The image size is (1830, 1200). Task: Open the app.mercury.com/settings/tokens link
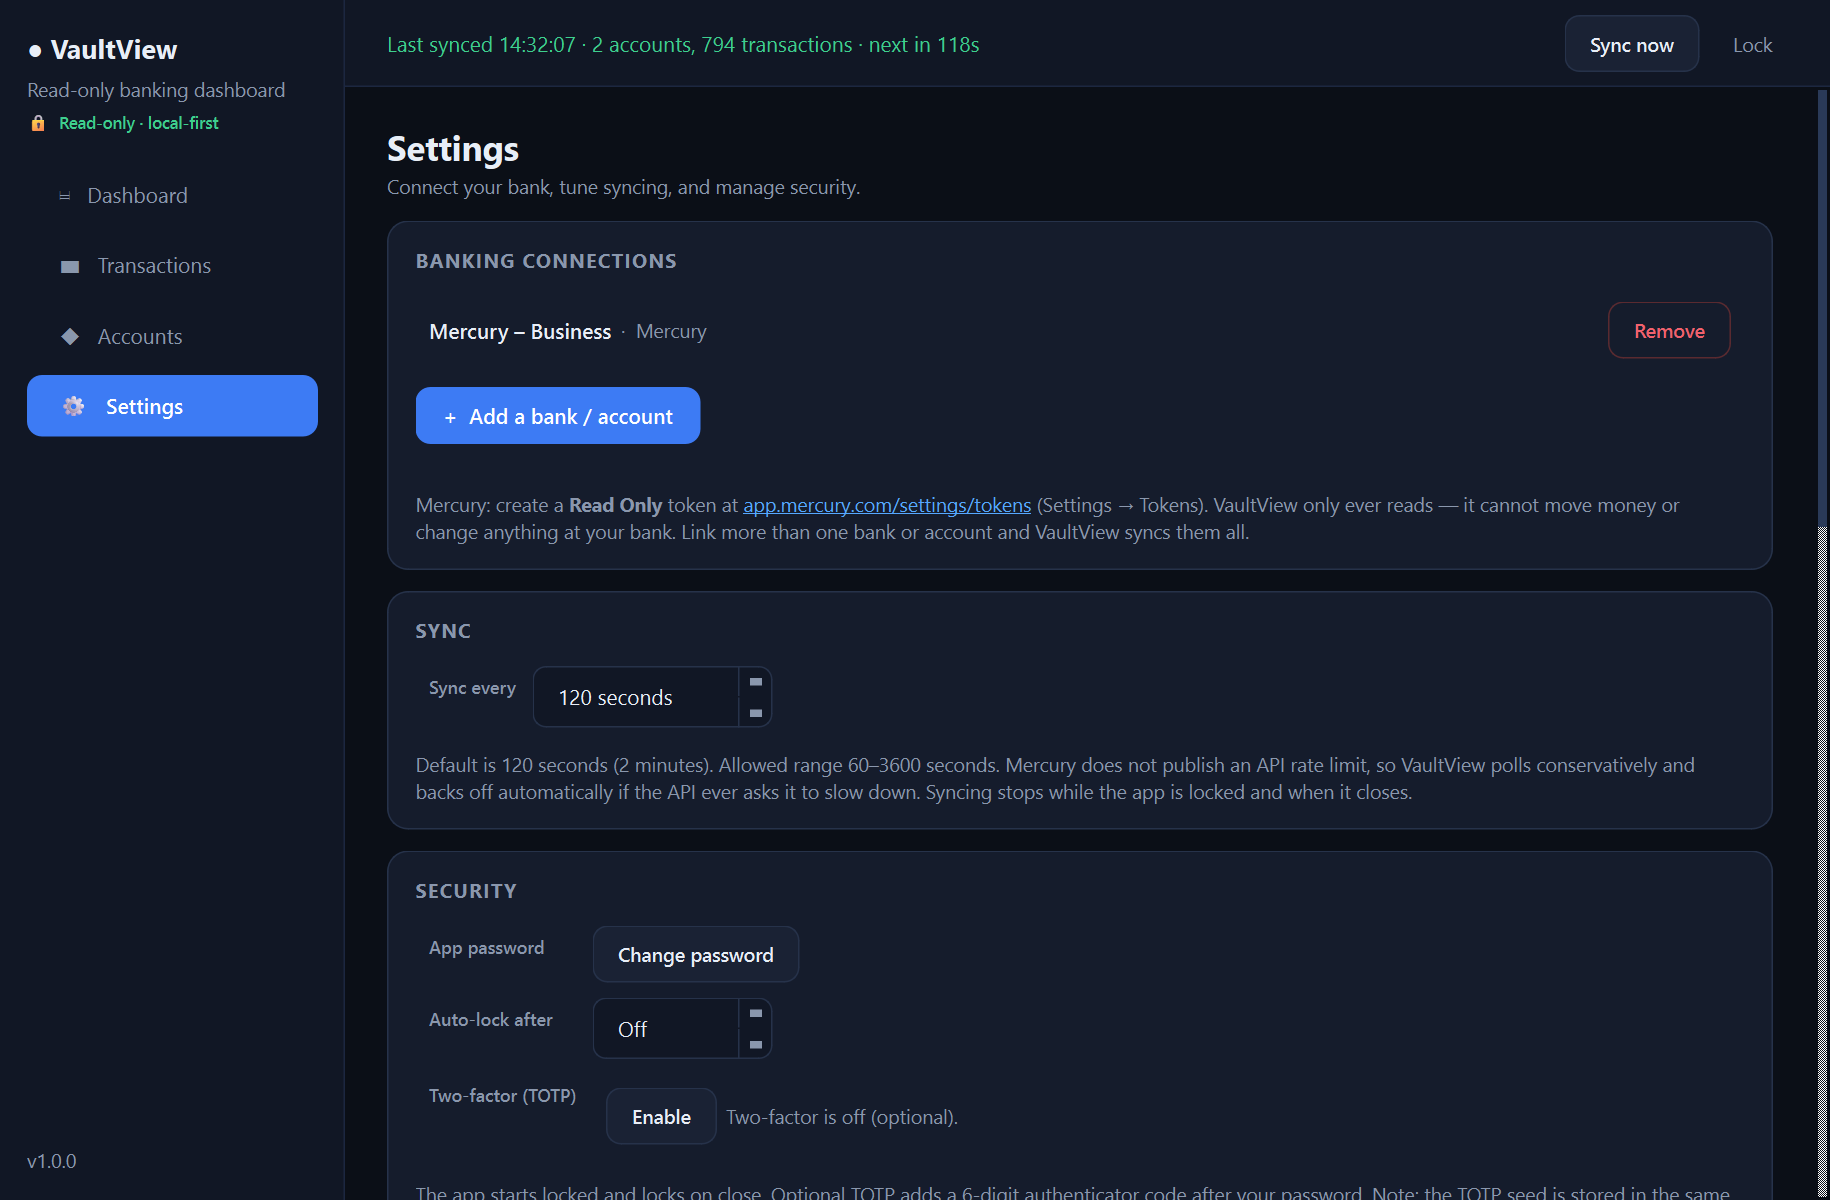(x=887, y=506)
